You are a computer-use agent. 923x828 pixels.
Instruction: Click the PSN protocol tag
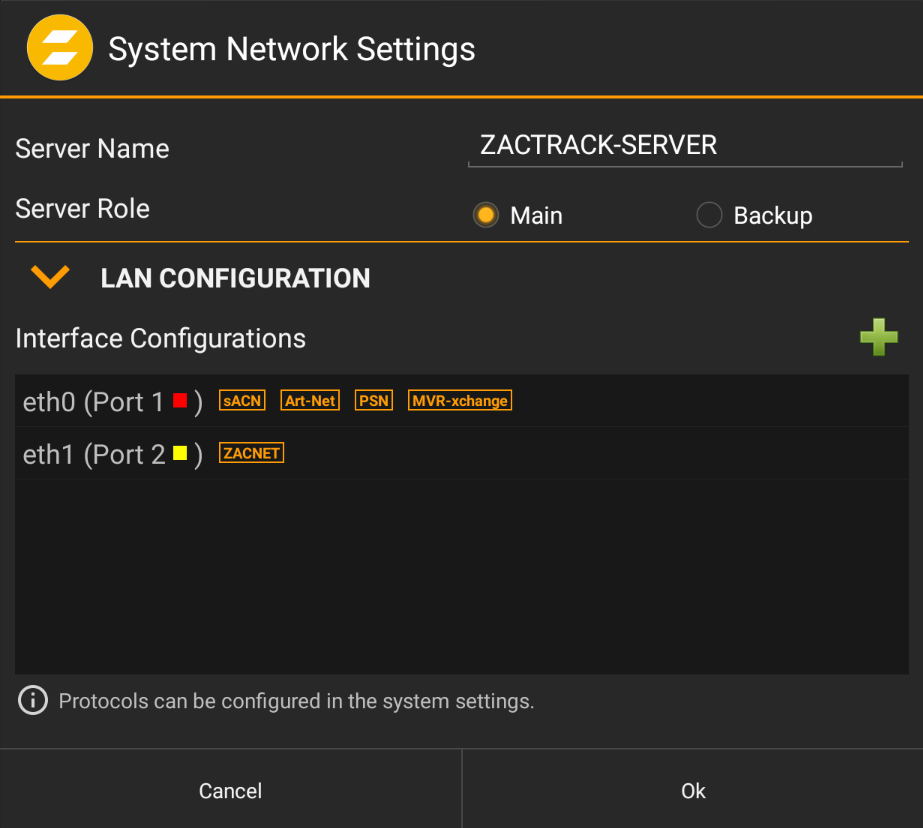pyautogui.click(x=374, y=401)
